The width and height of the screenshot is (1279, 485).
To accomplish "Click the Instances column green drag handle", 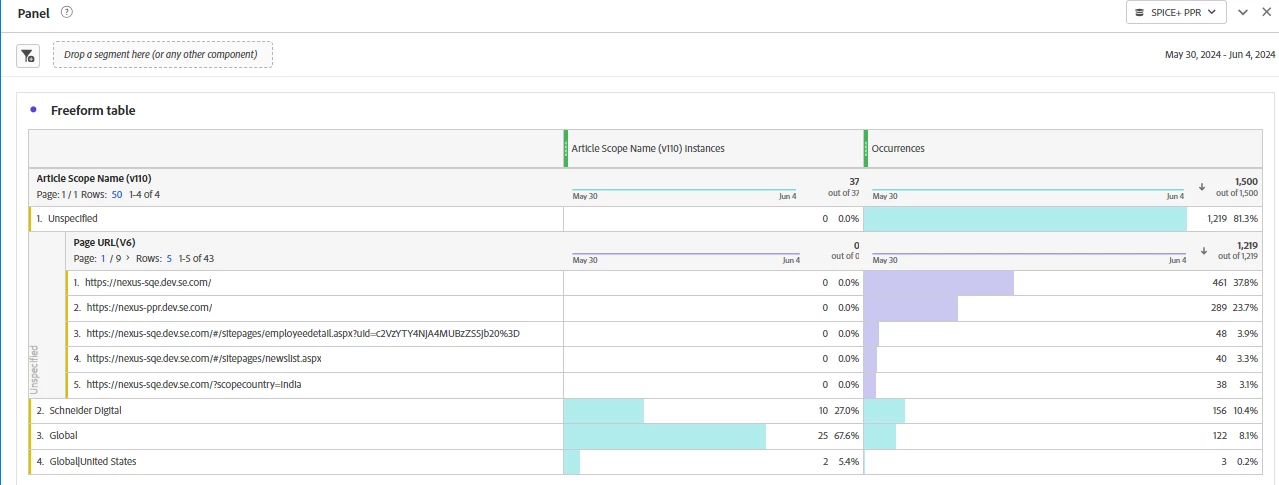I will click(566, 148).
